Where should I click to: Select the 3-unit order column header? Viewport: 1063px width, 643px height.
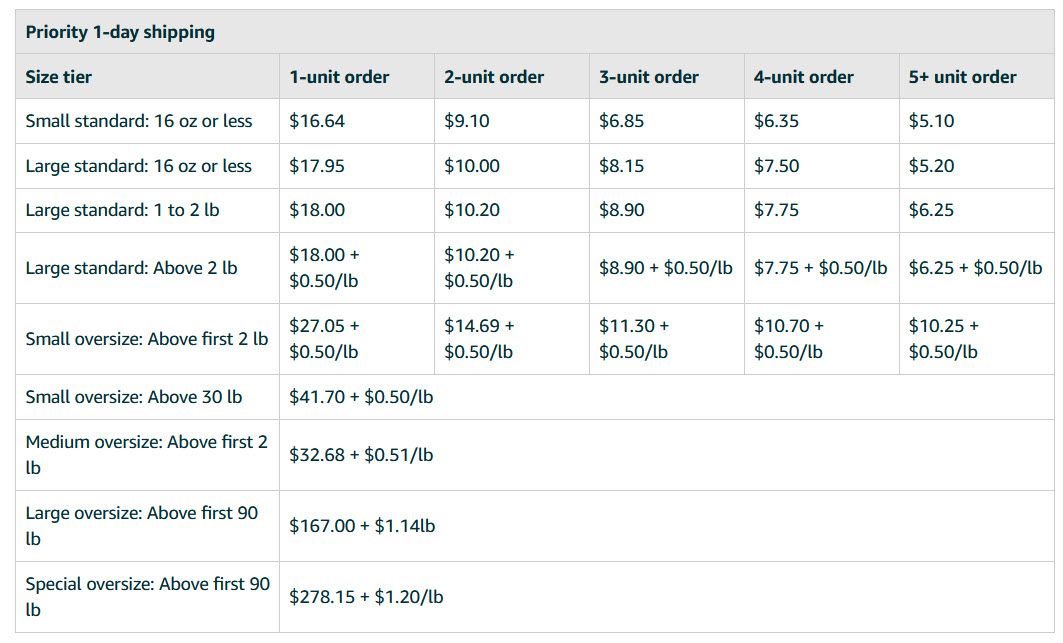click(649, 77)
